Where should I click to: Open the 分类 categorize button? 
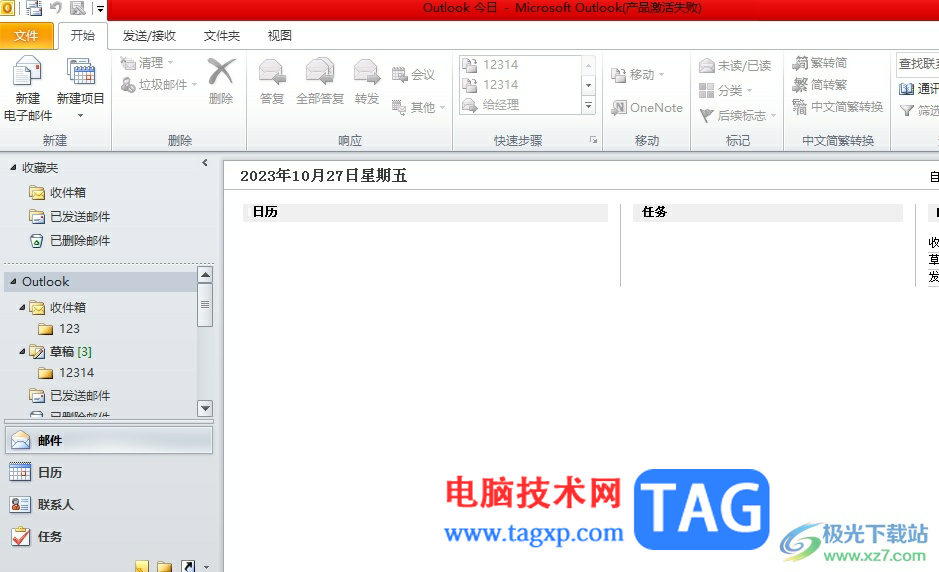tap(725, 90)
